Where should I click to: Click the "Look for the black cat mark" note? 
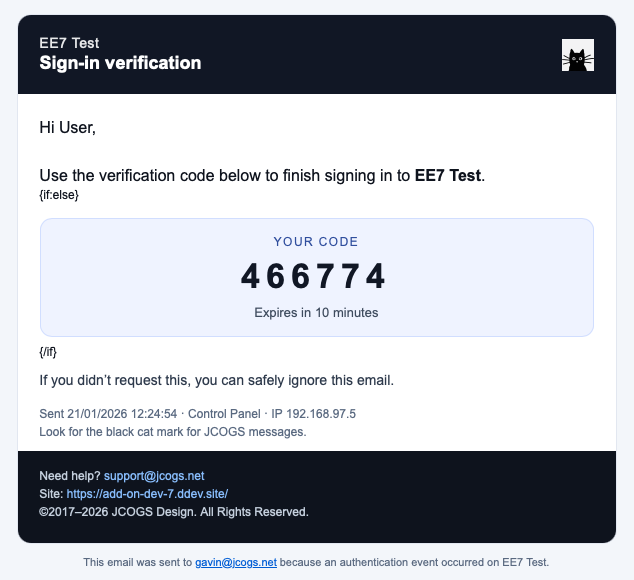[172, 432]
